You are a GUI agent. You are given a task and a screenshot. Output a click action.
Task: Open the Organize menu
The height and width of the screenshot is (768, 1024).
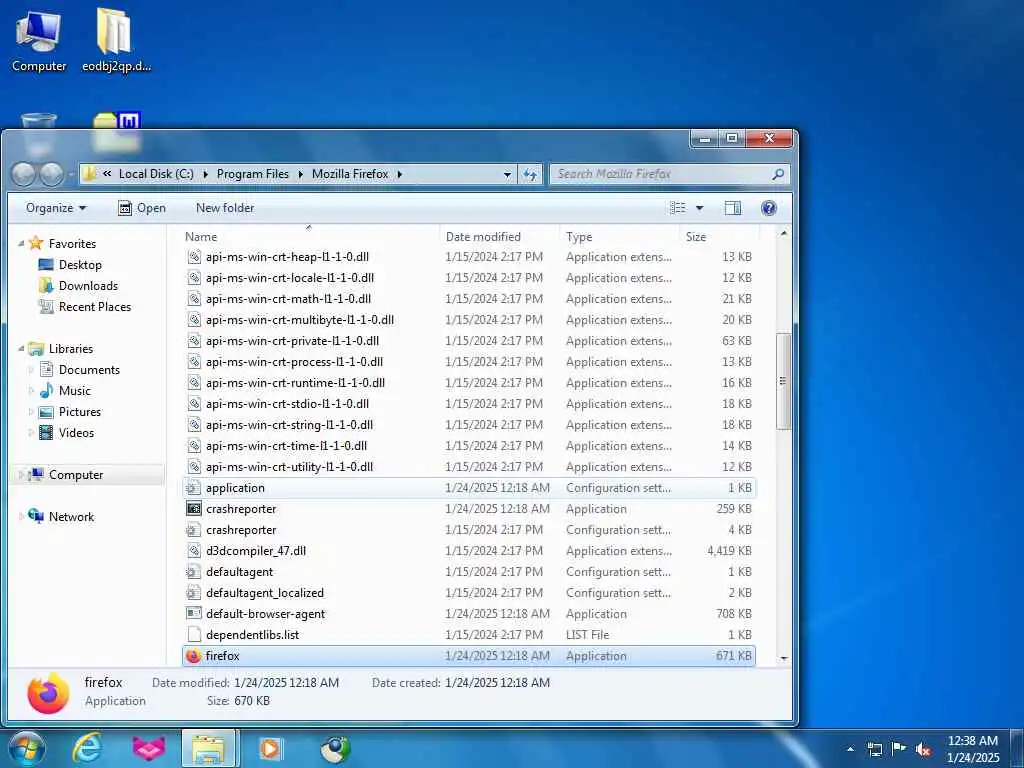point(56,208)
